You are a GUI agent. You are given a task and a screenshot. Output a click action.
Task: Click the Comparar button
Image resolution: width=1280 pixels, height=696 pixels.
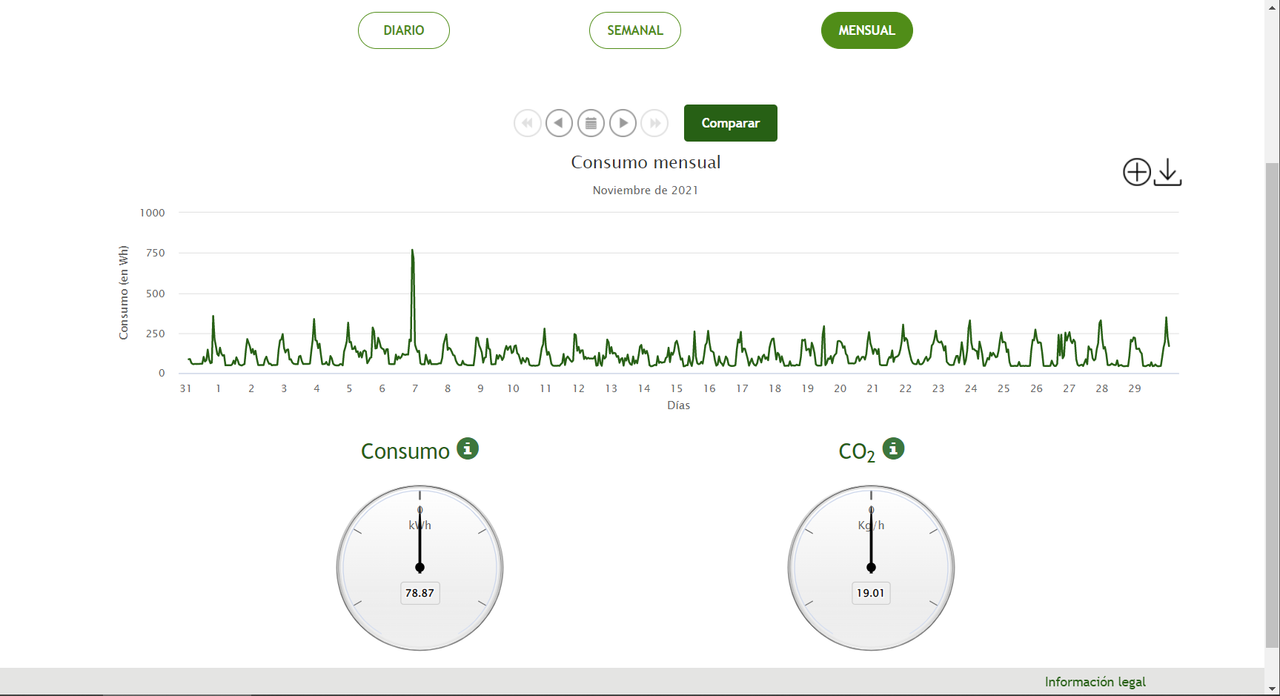pyautogui.click(x=731, y=123)
